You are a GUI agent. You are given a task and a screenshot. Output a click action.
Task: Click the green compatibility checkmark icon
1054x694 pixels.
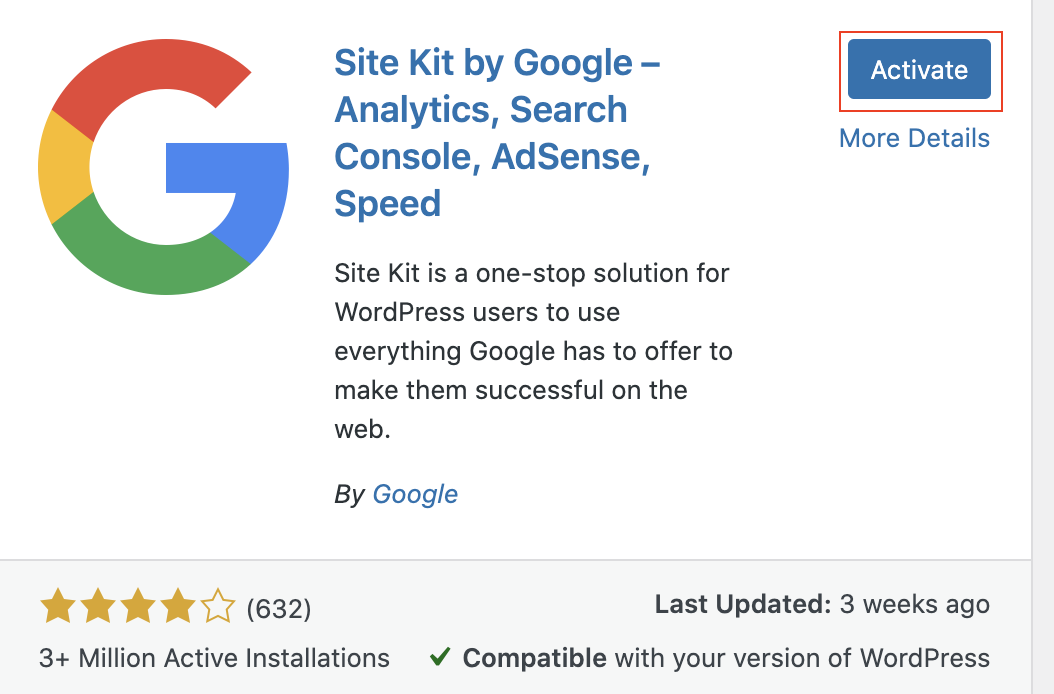438,657
